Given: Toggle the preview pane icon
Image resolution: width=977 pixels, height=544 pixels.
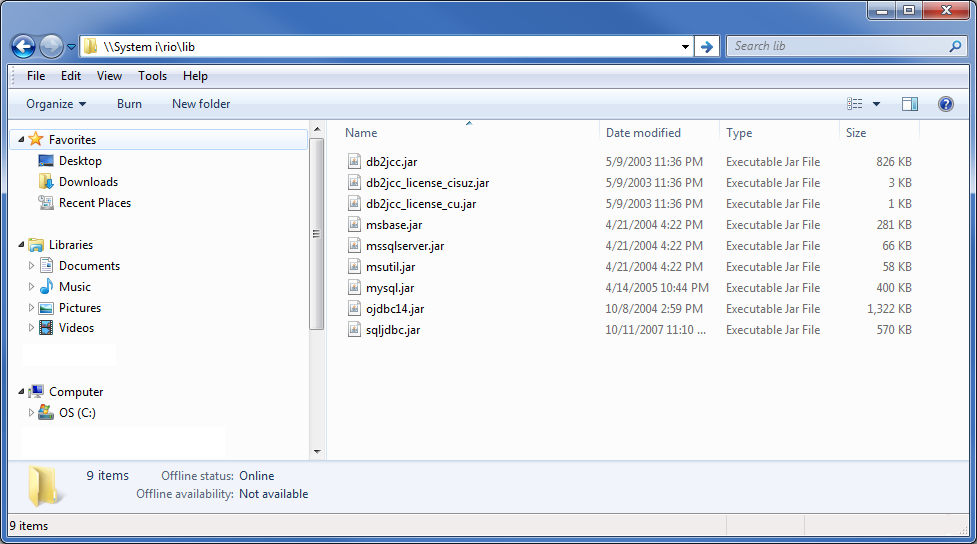Looking at the screenshot, I should [909, 104].
